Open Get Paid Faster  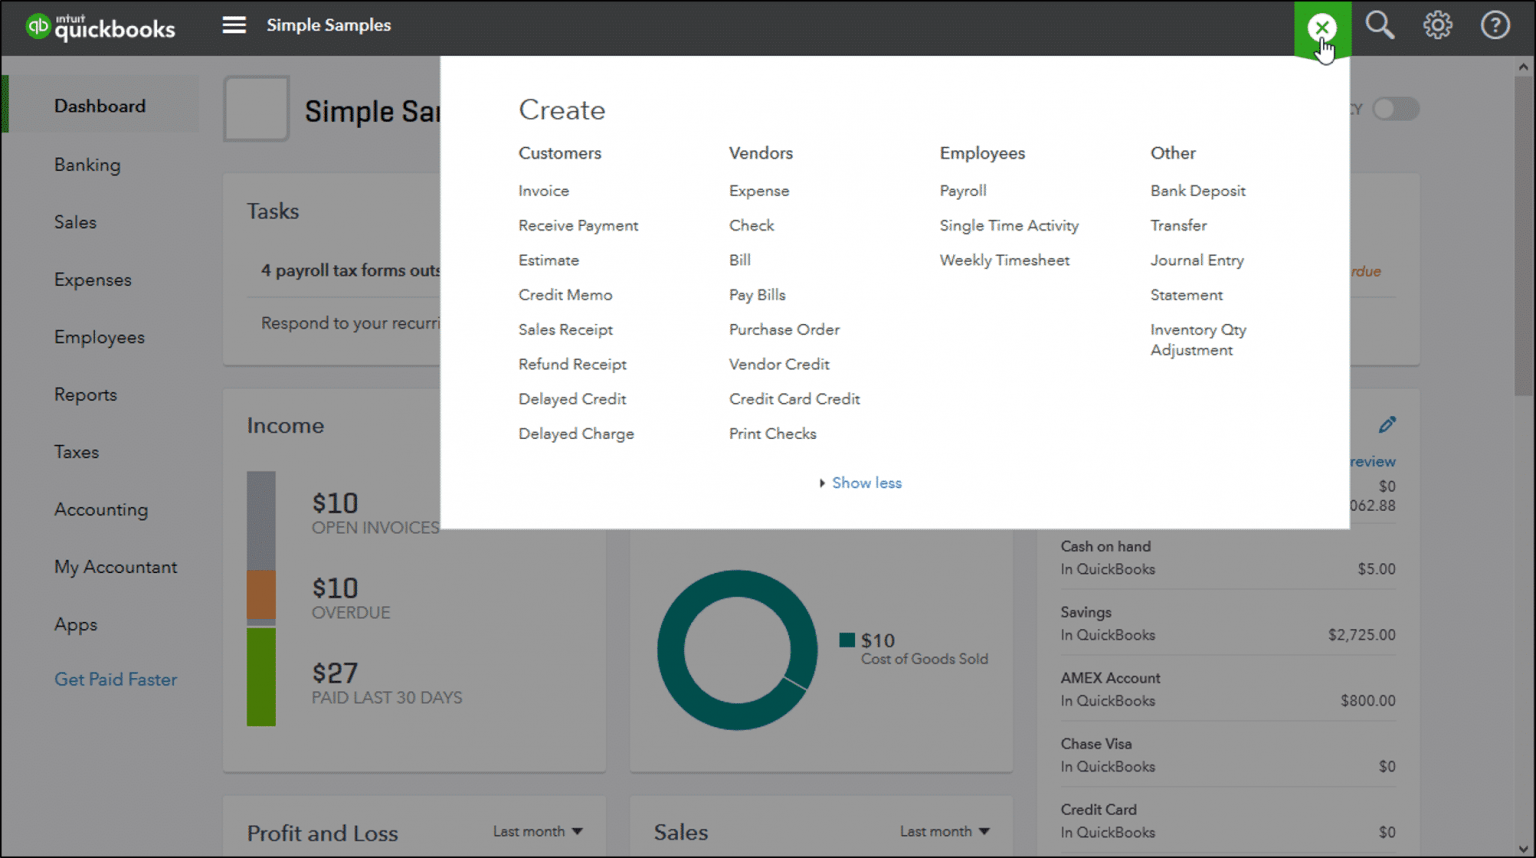click(x=115, y=679)
